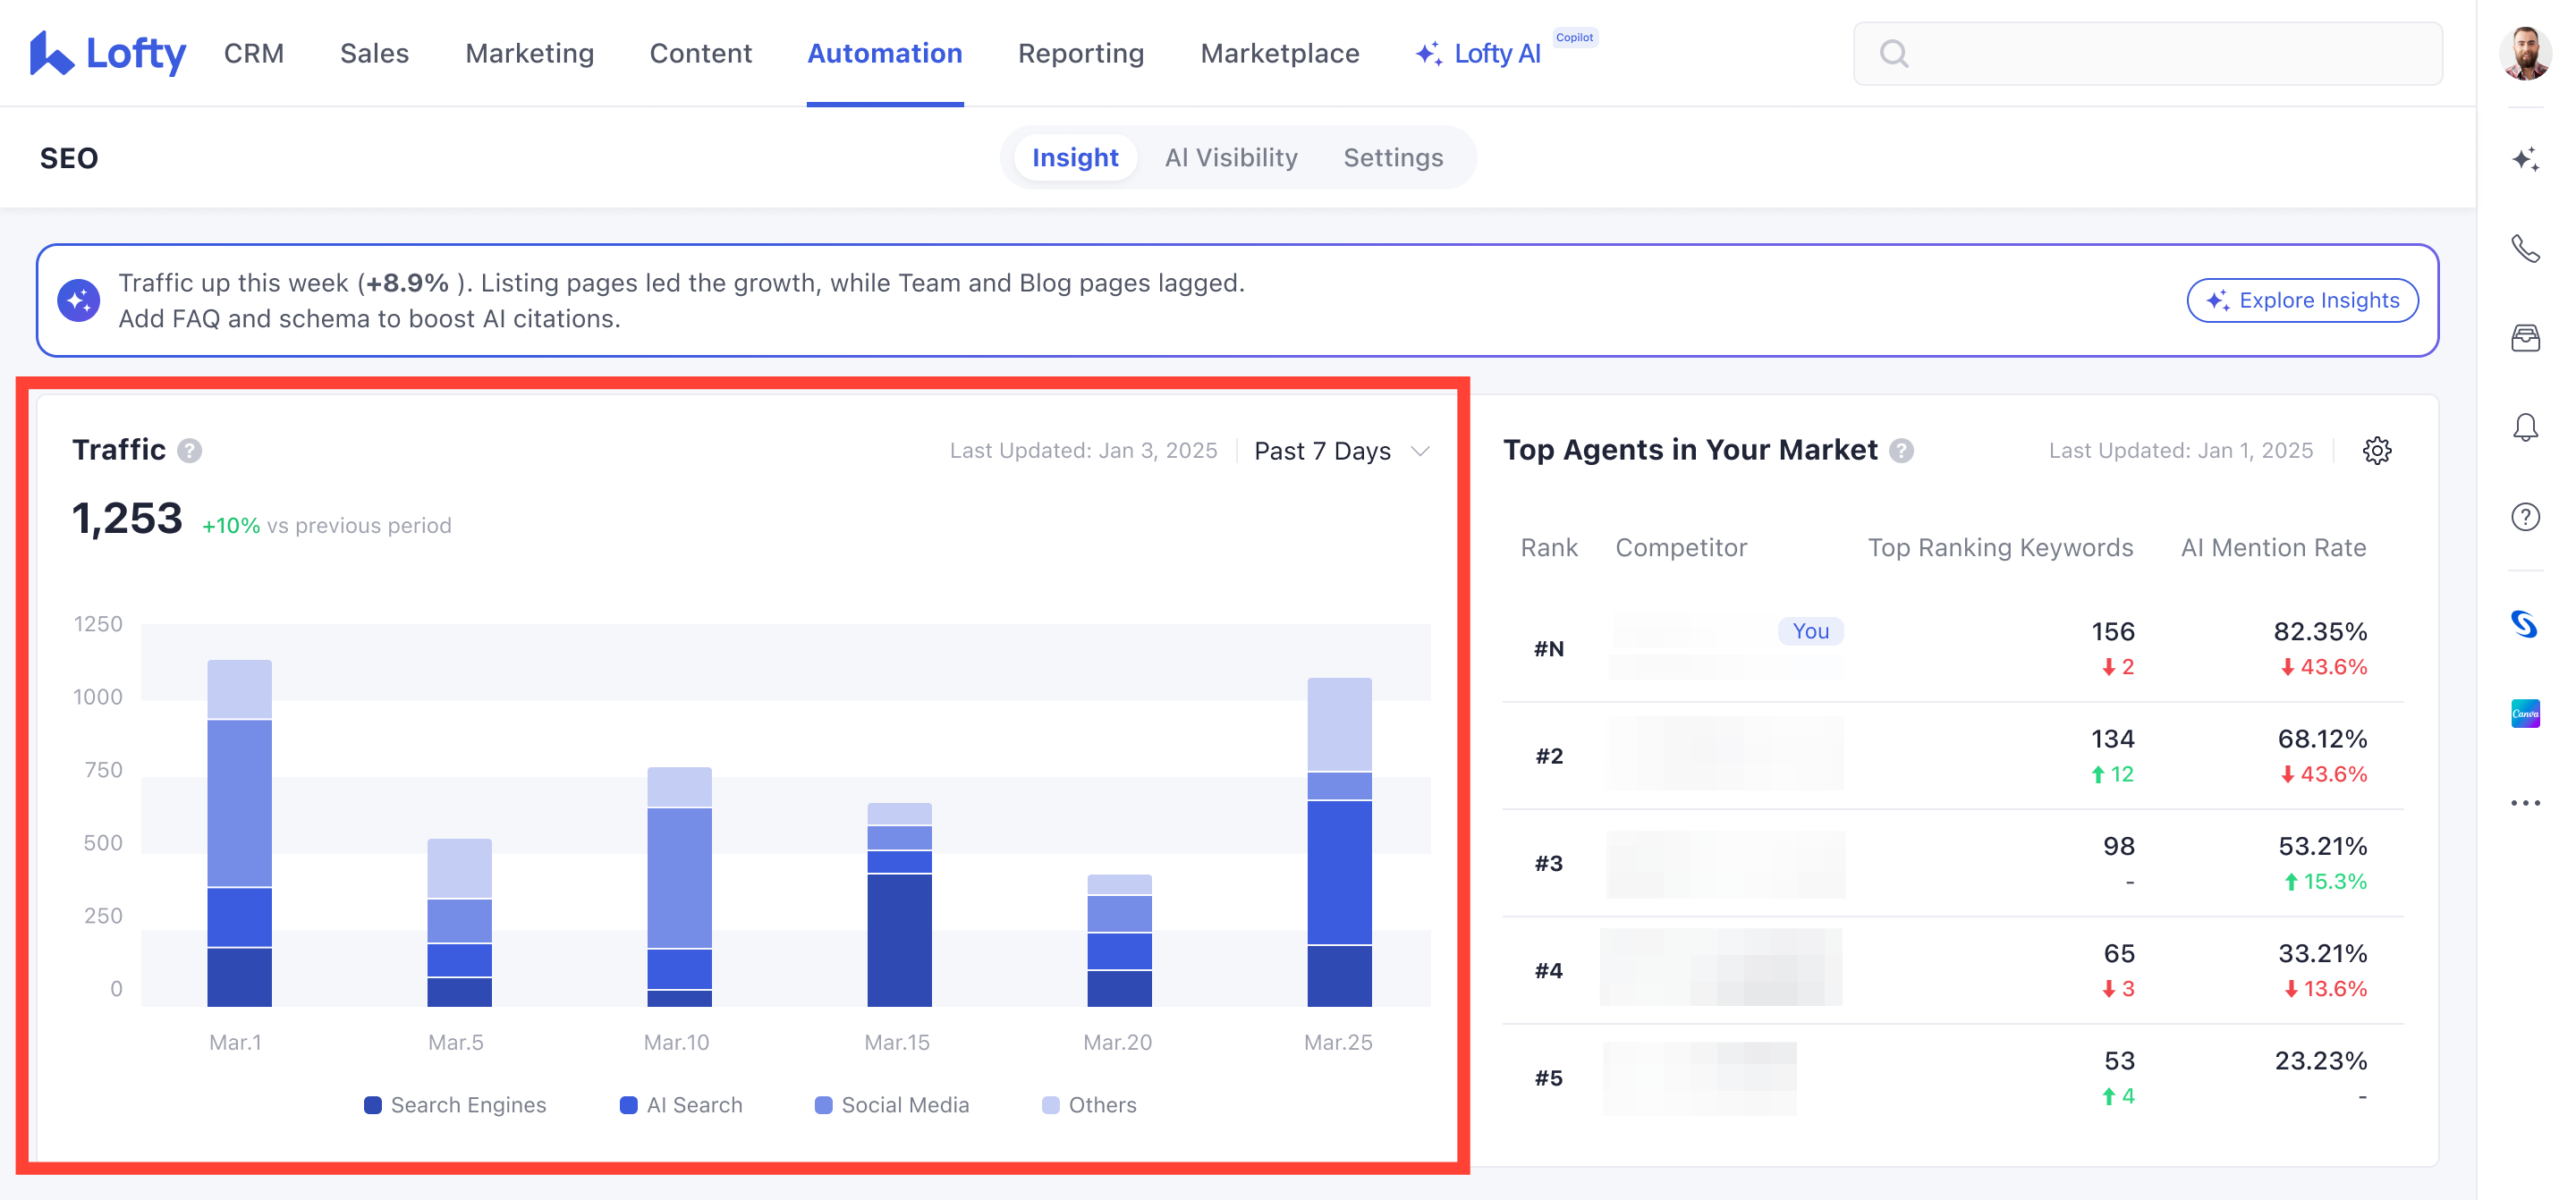Click the sidebar help circle icon
The height and width of the screenshot is (1200, 2576).
click(2525, 517)
